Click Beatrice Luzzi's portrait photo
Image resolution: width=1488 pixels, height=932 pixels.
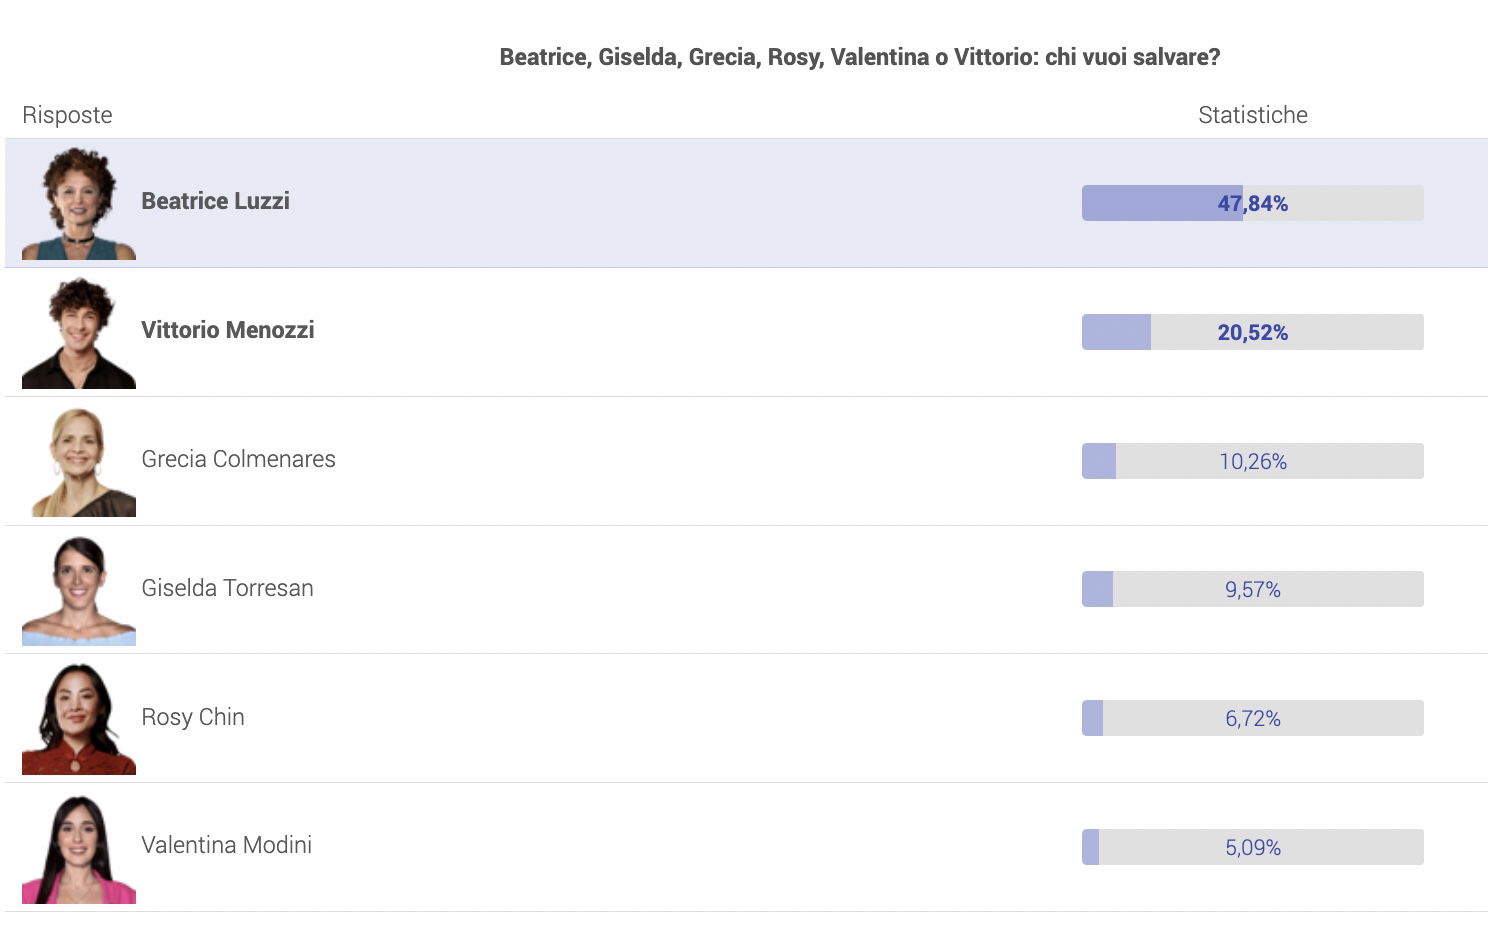point(79,203)
